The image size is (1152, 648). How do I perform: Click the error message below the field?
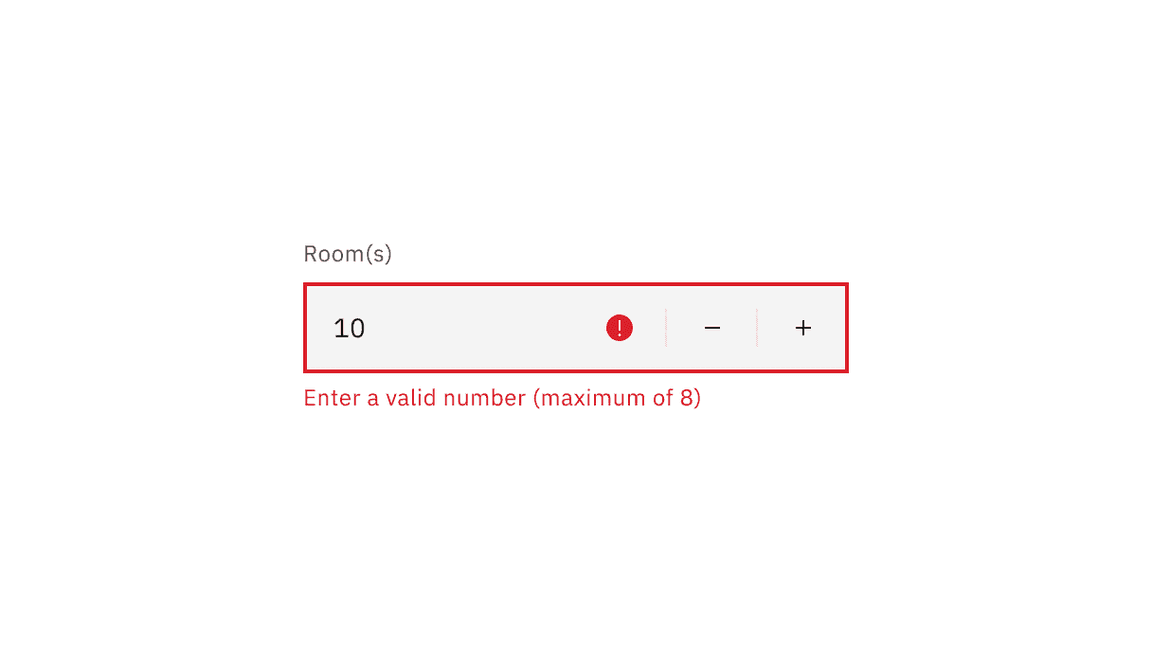tap(501, 397)
